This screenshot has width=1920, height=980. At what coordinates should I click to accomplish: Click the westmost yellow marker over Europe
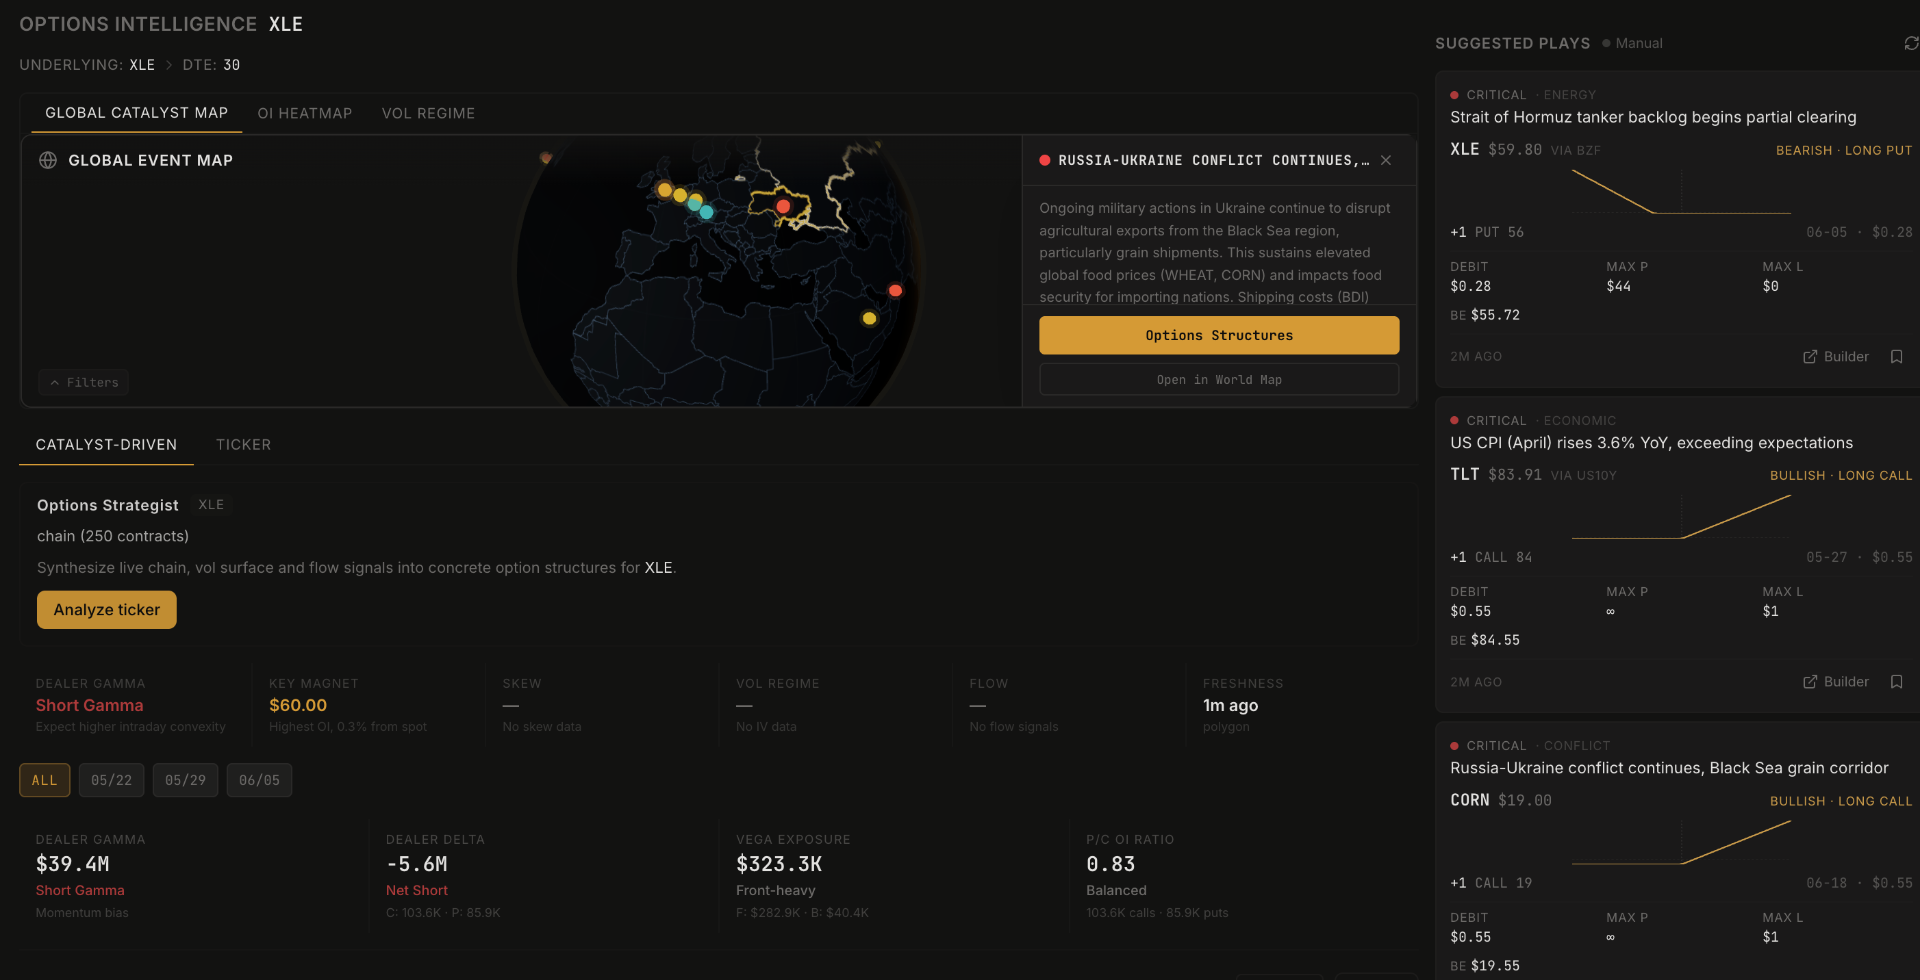point(664,189)
